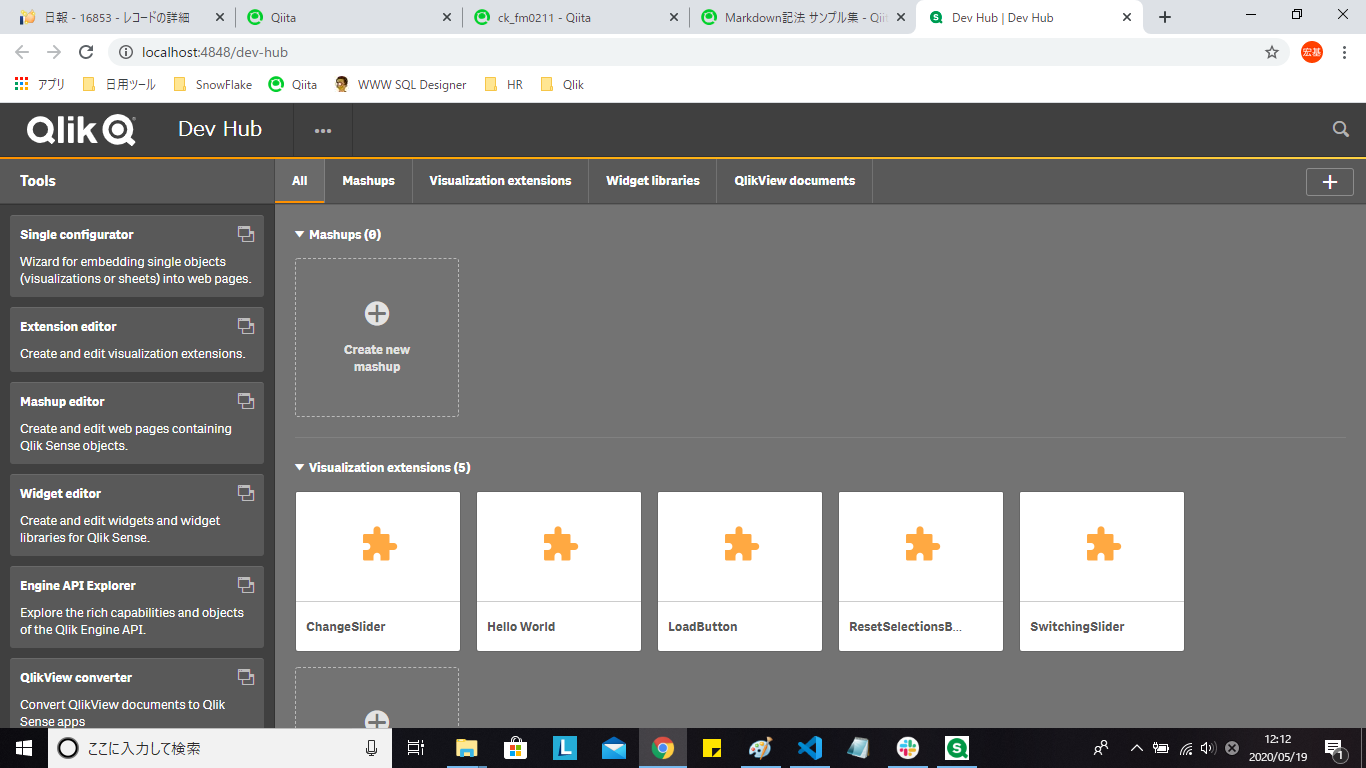
Task: Open the notification center icon
Action: pos(1334,748)
